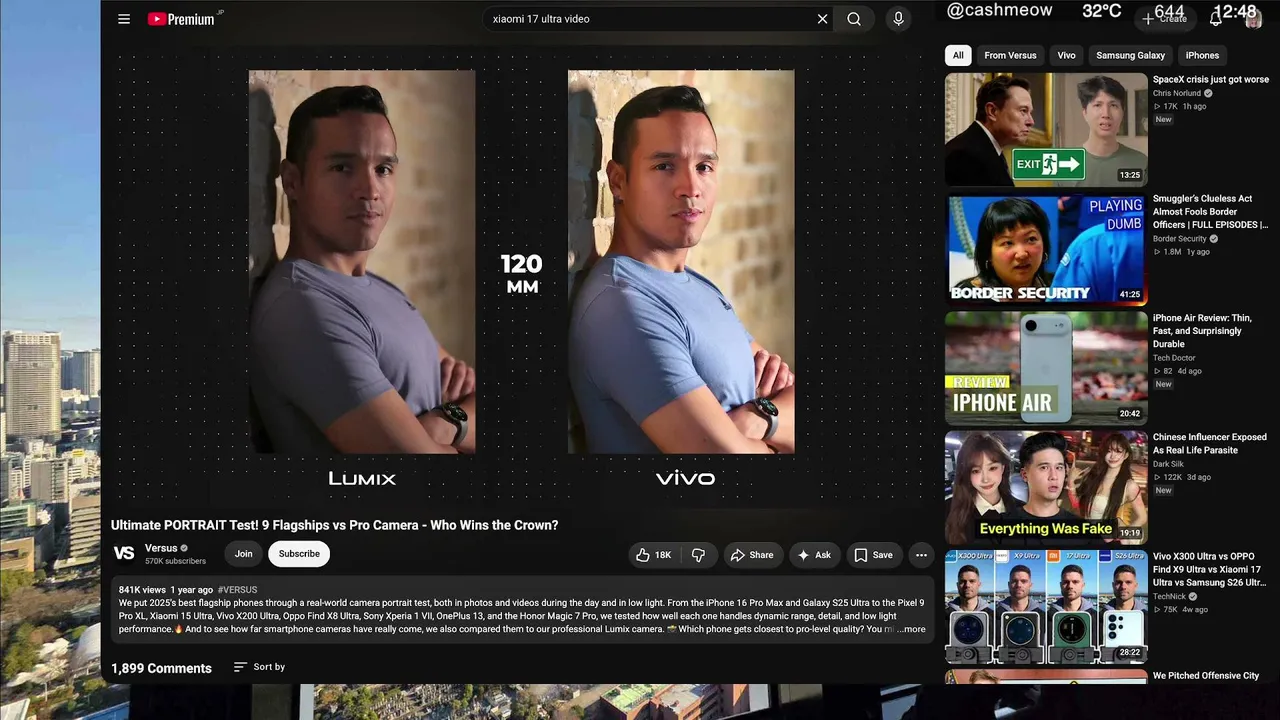Filter suggestions by Samsung Galaxy chip

pyautogui.click(x=1130, y=55)
